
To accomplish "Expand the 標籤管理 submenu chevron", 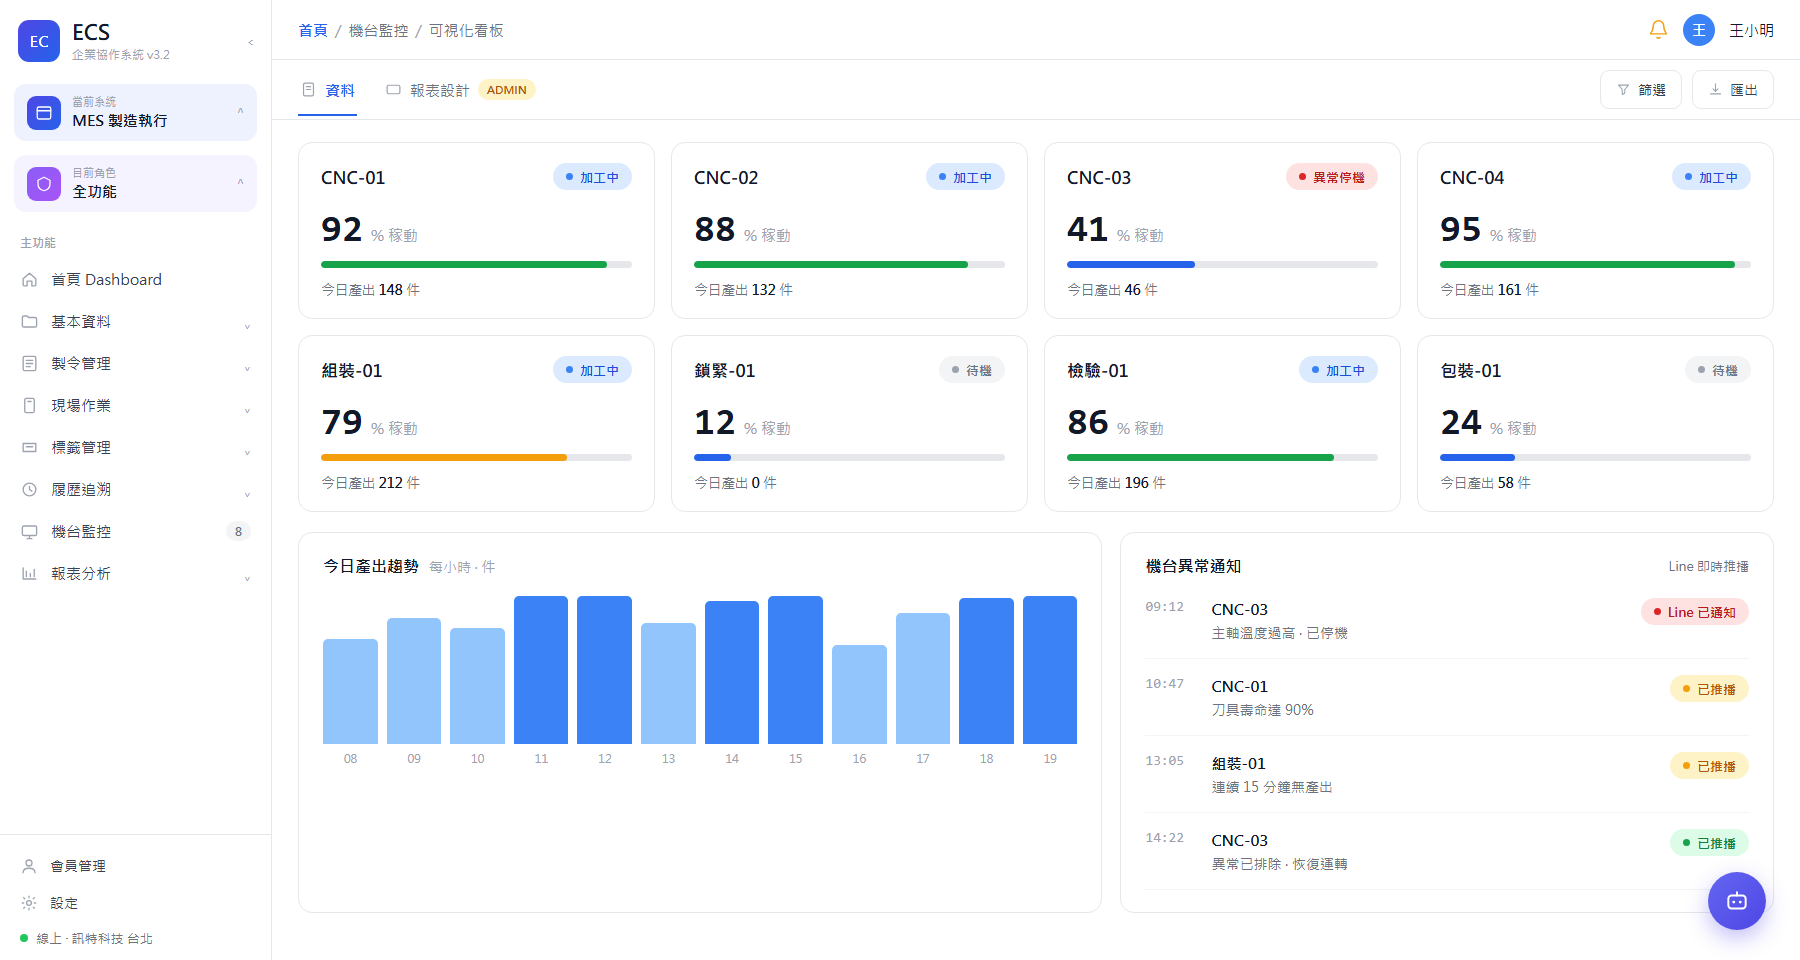I will click(247, 452).
